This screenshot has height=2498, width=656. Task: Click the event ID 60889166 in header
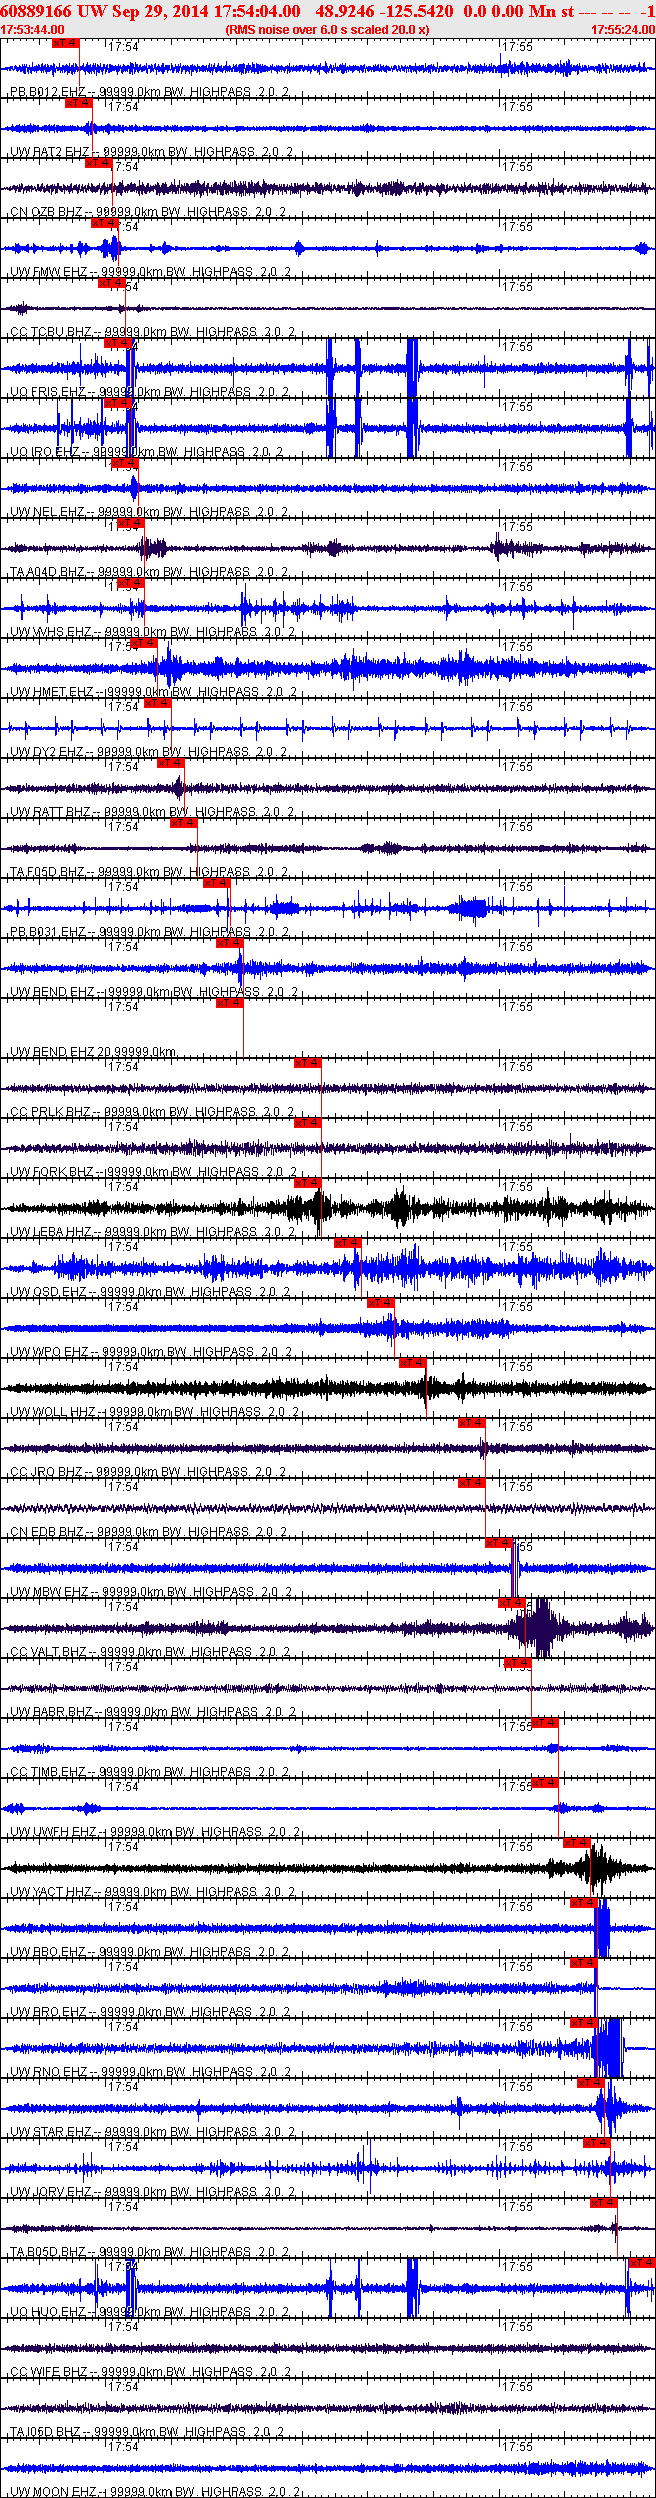pos(36,11)
